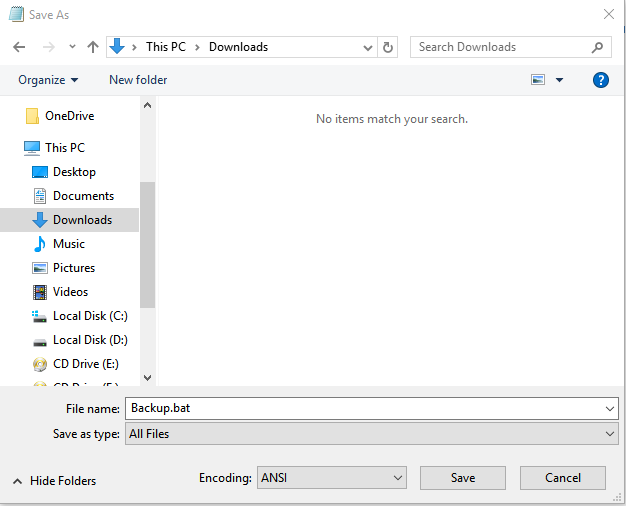626x506 pixels.
Task: Click navigation pane scroll down arrow
Action: (147, 377)
